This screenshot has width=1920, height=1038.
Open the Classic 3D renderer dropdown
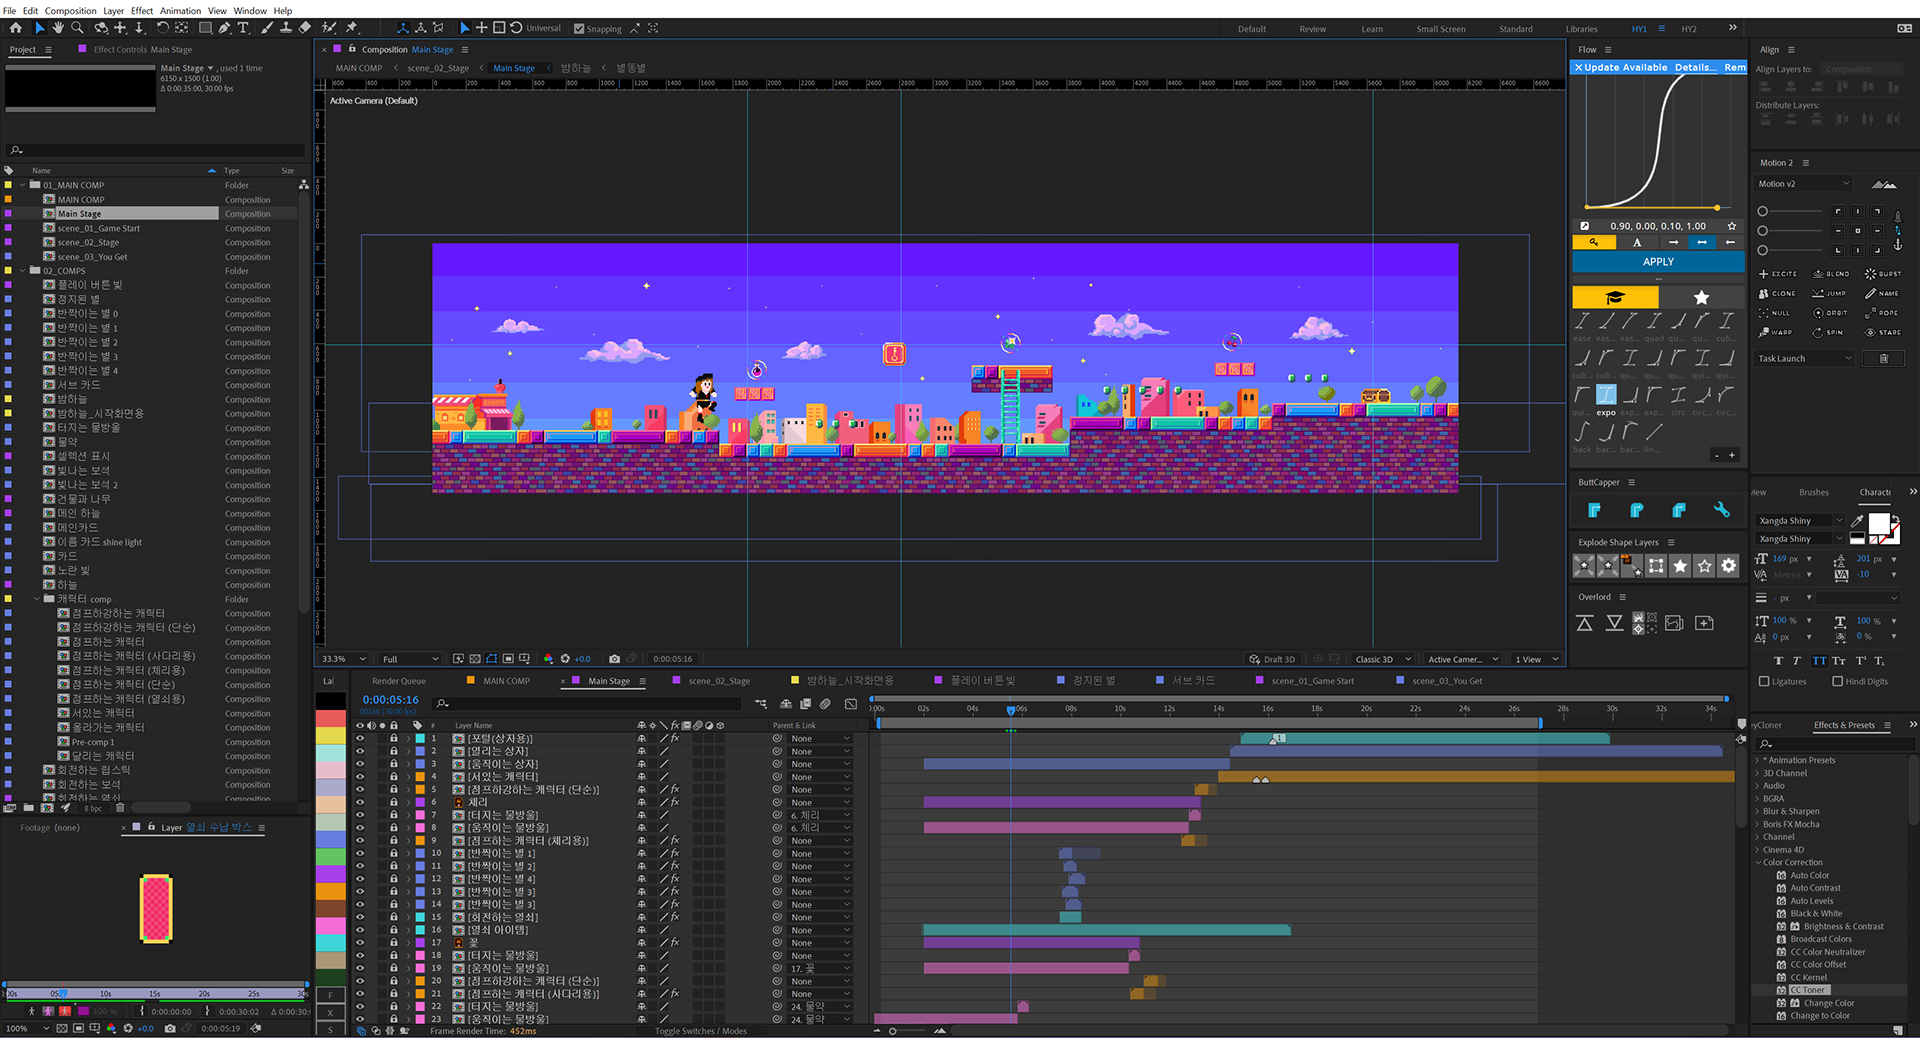[1383, 659]
